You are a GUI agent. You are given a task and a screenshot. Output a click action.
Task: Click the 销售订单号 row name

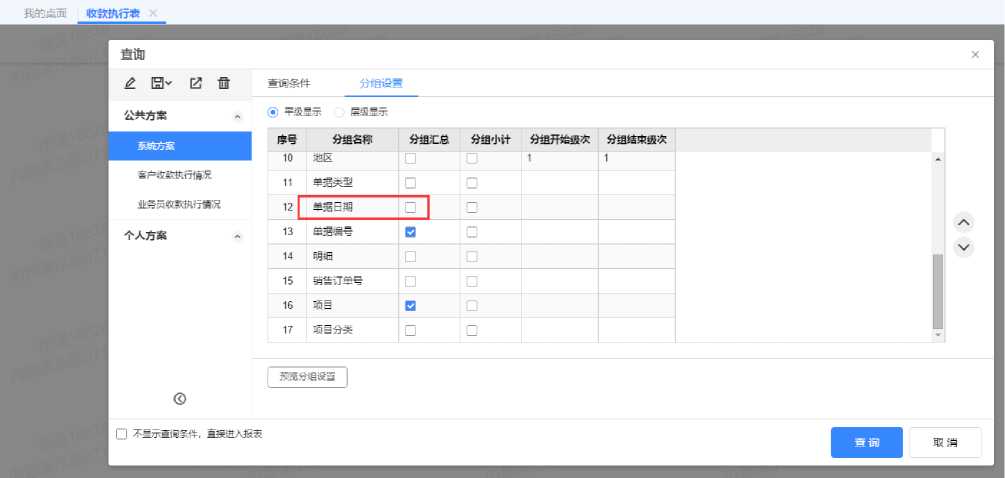338,281
